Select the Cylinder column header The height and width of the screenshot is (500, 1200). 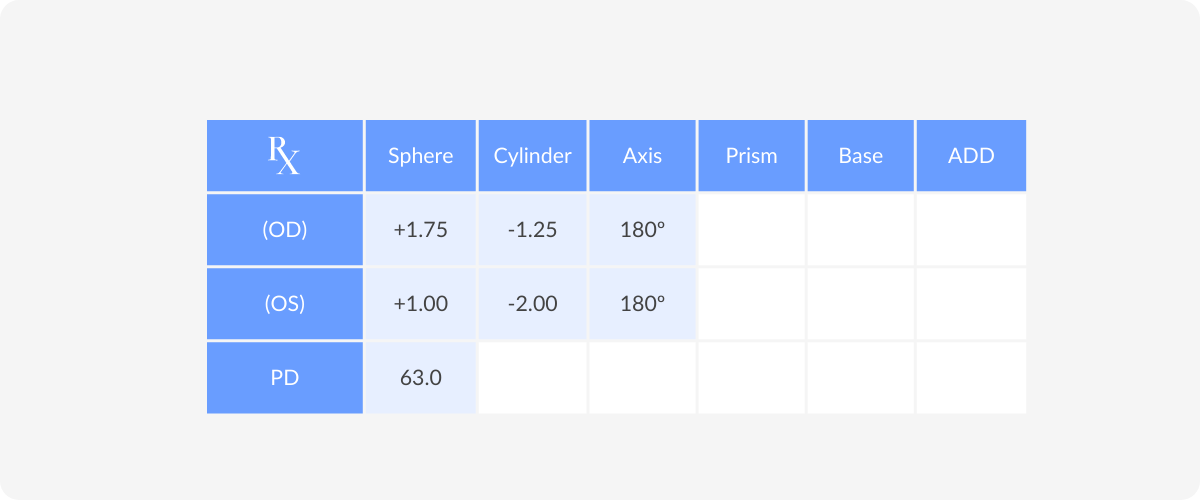coord(533,156)
